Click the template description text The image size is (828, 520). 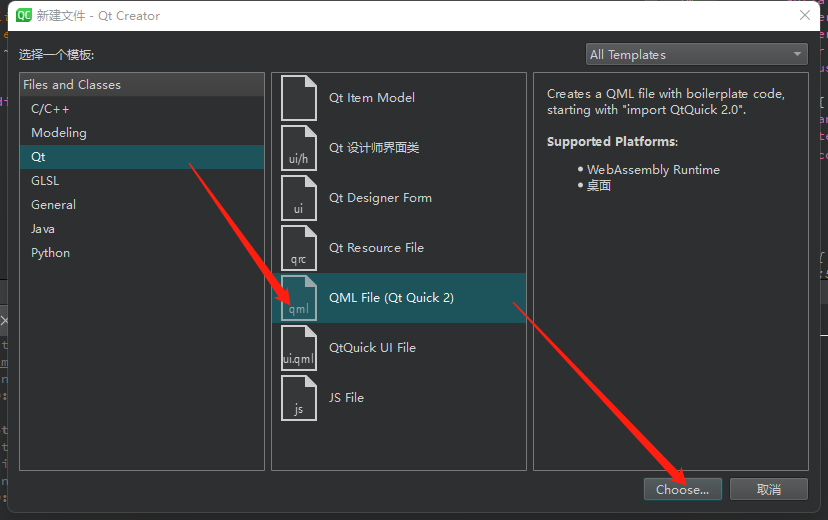pos(666,102)
